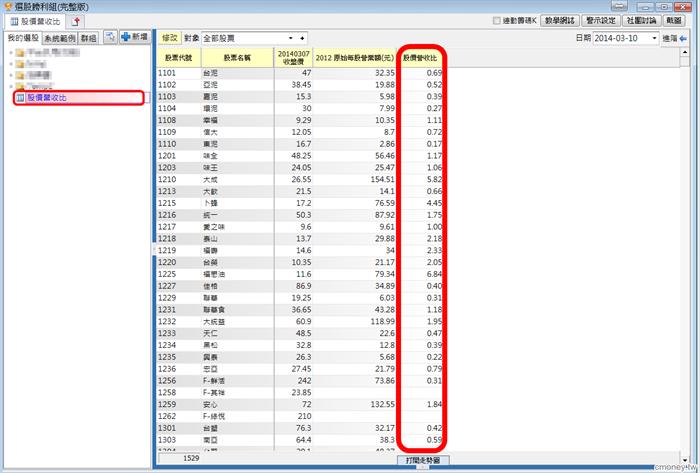The height and width of the screenshot is (473, 700).
Task: Select stock code 1101 row
Action: [300, 73]
